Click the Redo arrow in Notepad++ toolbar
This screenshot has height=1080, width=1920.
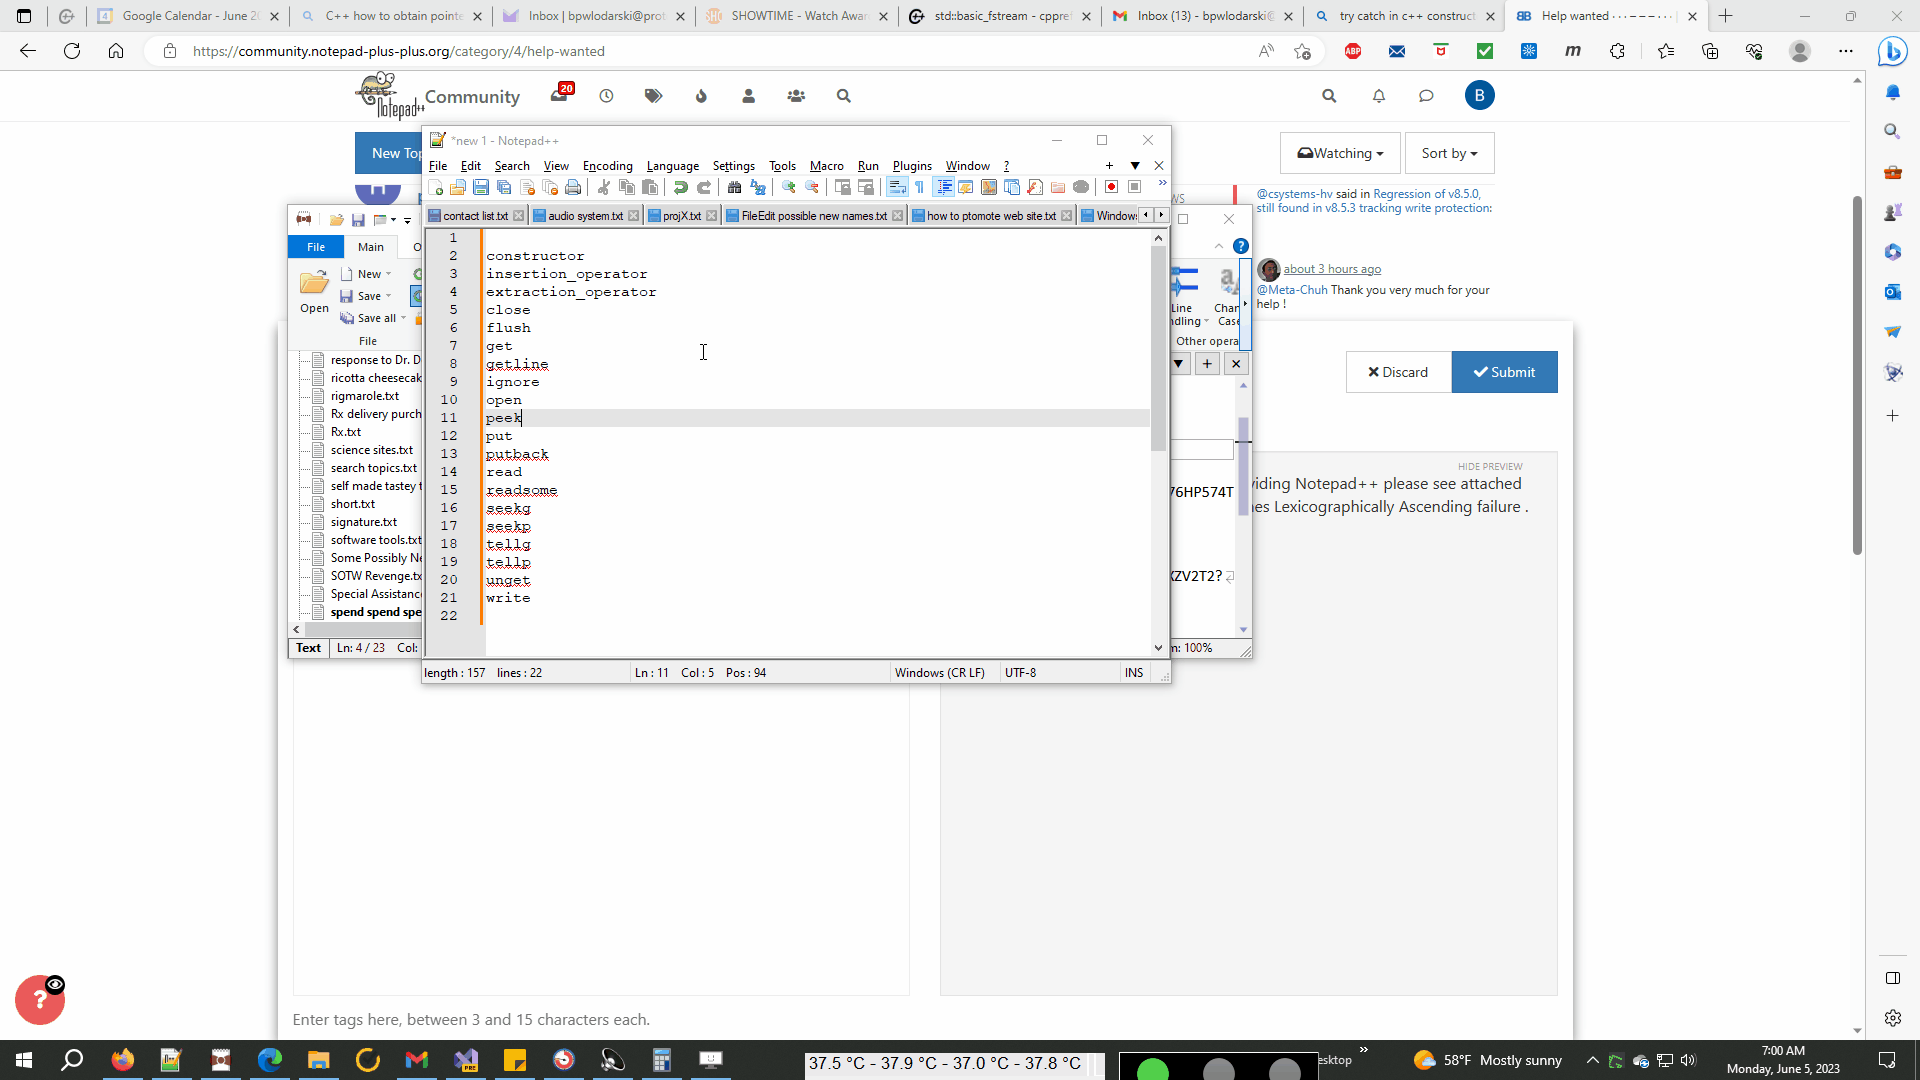click(704, 187)
